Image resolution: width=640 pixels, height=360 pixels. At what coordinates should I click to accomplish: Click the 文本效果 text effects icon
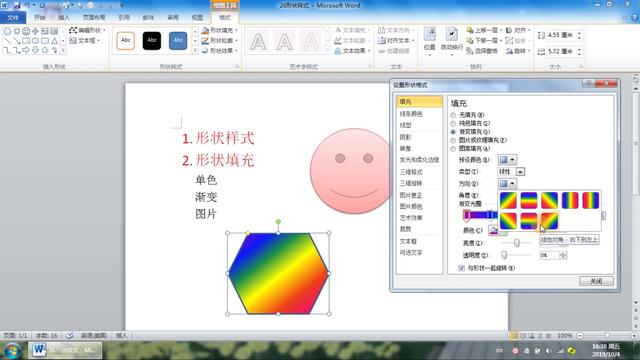click(x=338, y=51)
